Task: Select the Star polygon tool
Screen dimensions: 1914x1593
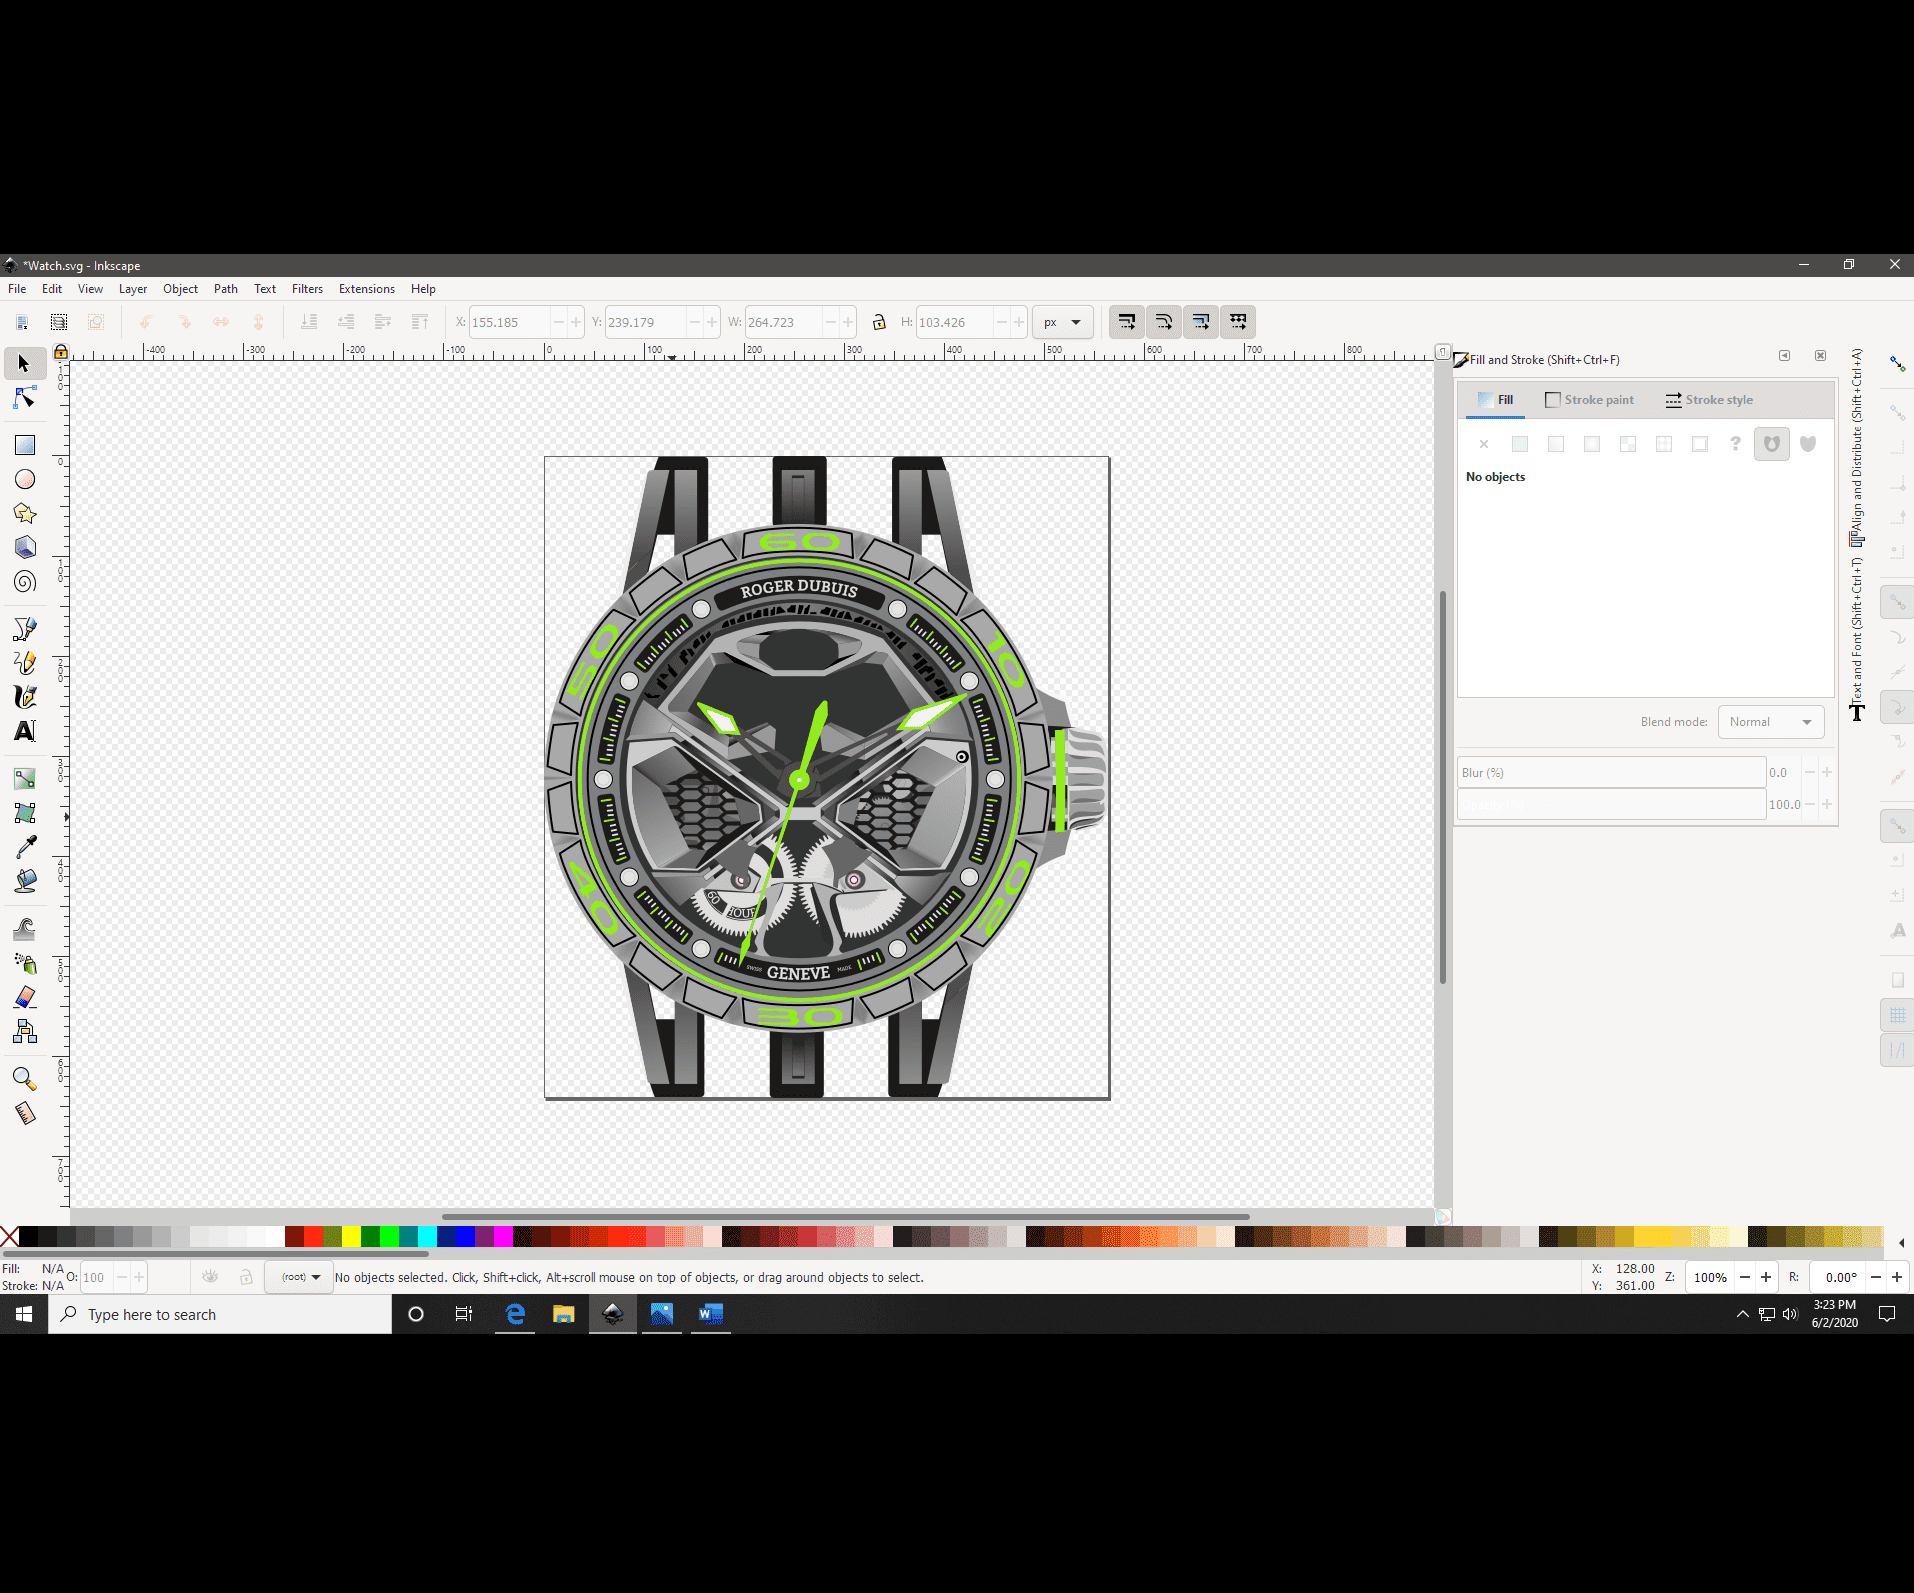Action: coord(25,513)
